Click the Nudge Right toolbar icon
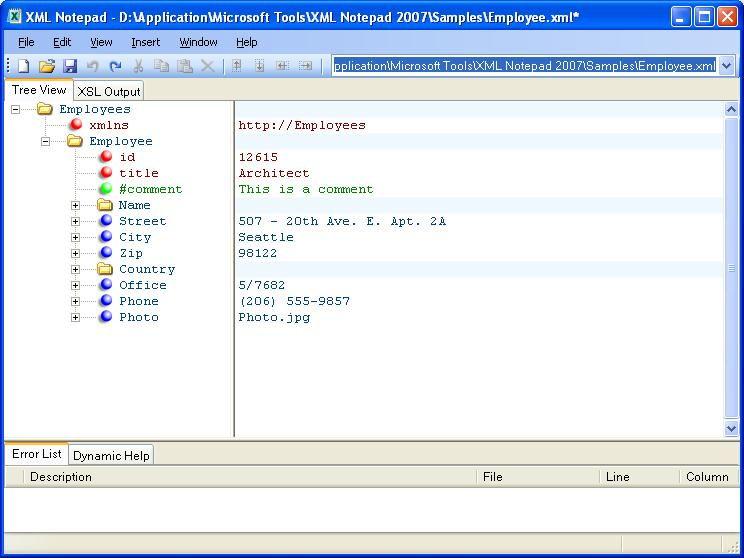Screen dimensions: 744x558 pyautogui.click(x=305, y=66)
